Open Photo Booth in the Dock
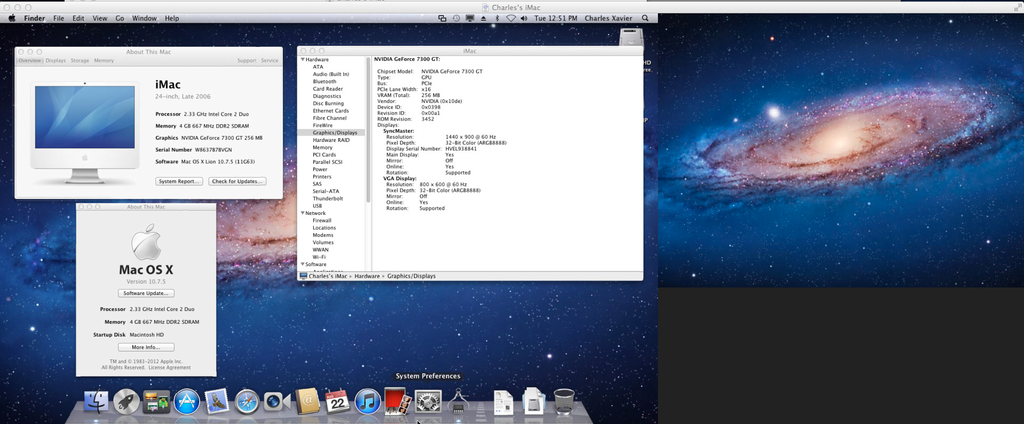The height and width of the screenshot is (424, 1024). 398,401
